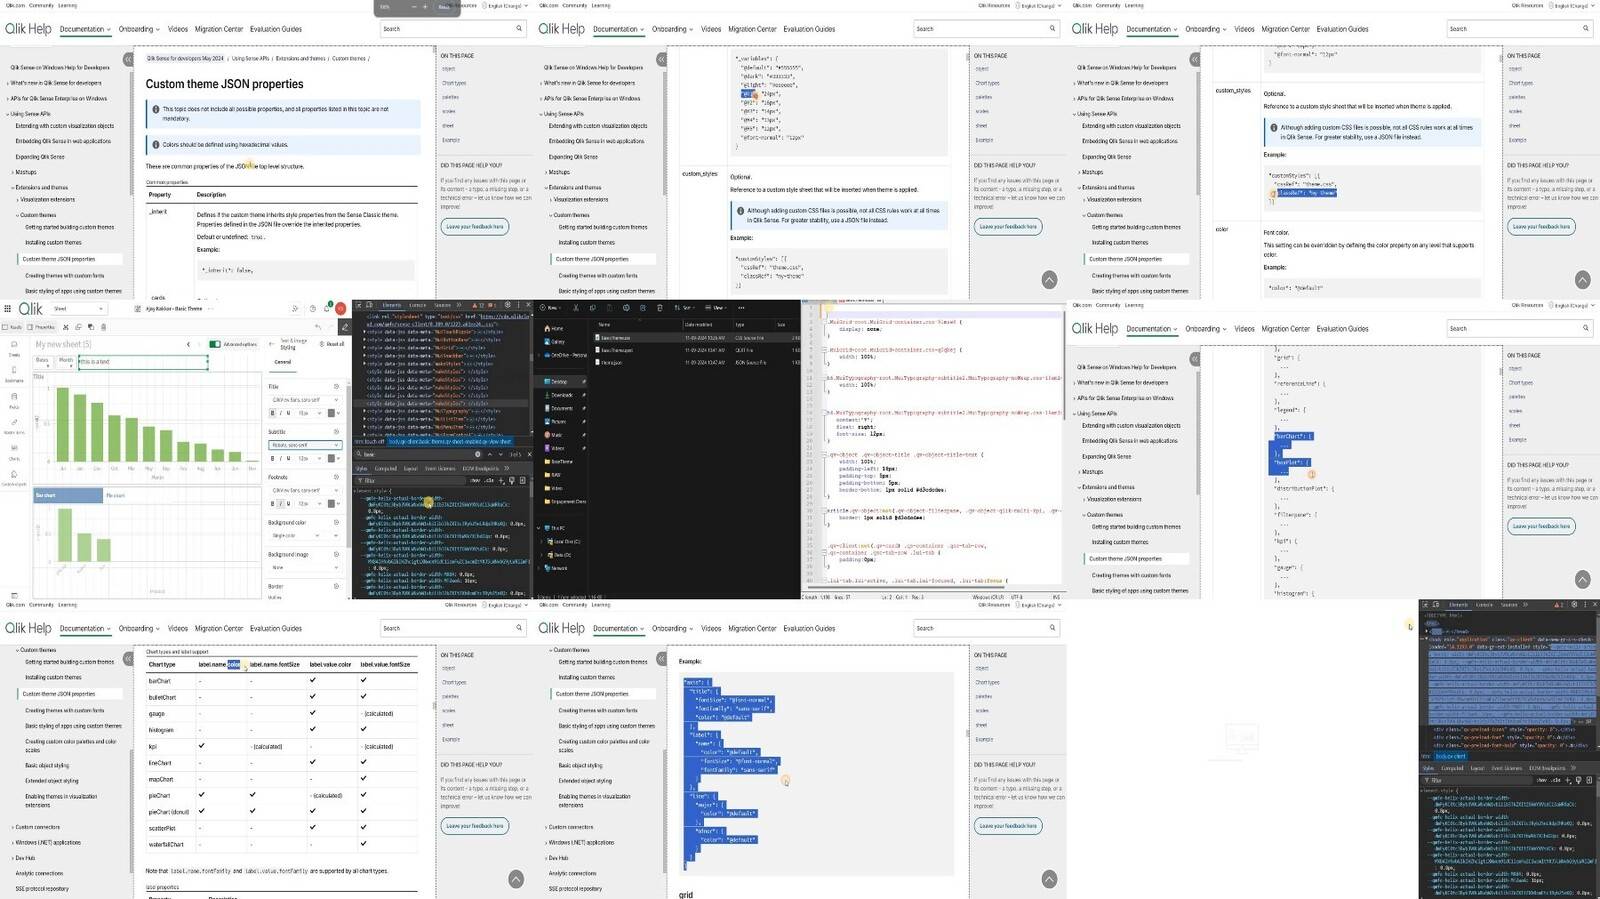Open Master items in the Qlik Sense assets sidebar
This screenshot has width=1600, height=899.
[14, 425]
